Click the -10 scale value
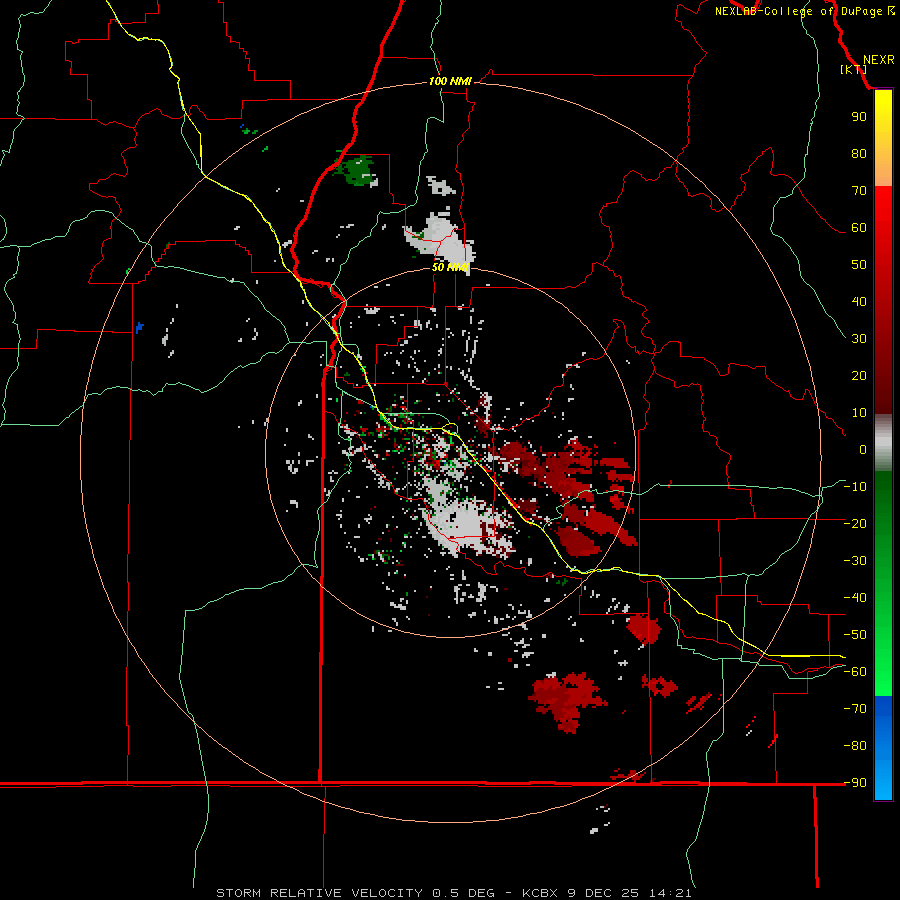 click(x=855, y=487)
